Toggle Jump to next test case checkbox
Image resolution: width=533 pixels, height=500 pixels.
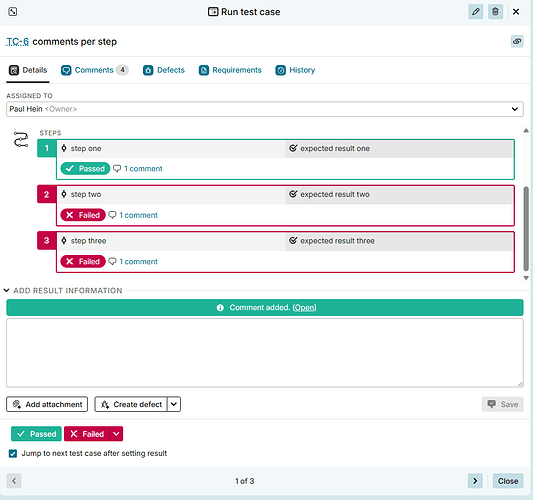13,453
